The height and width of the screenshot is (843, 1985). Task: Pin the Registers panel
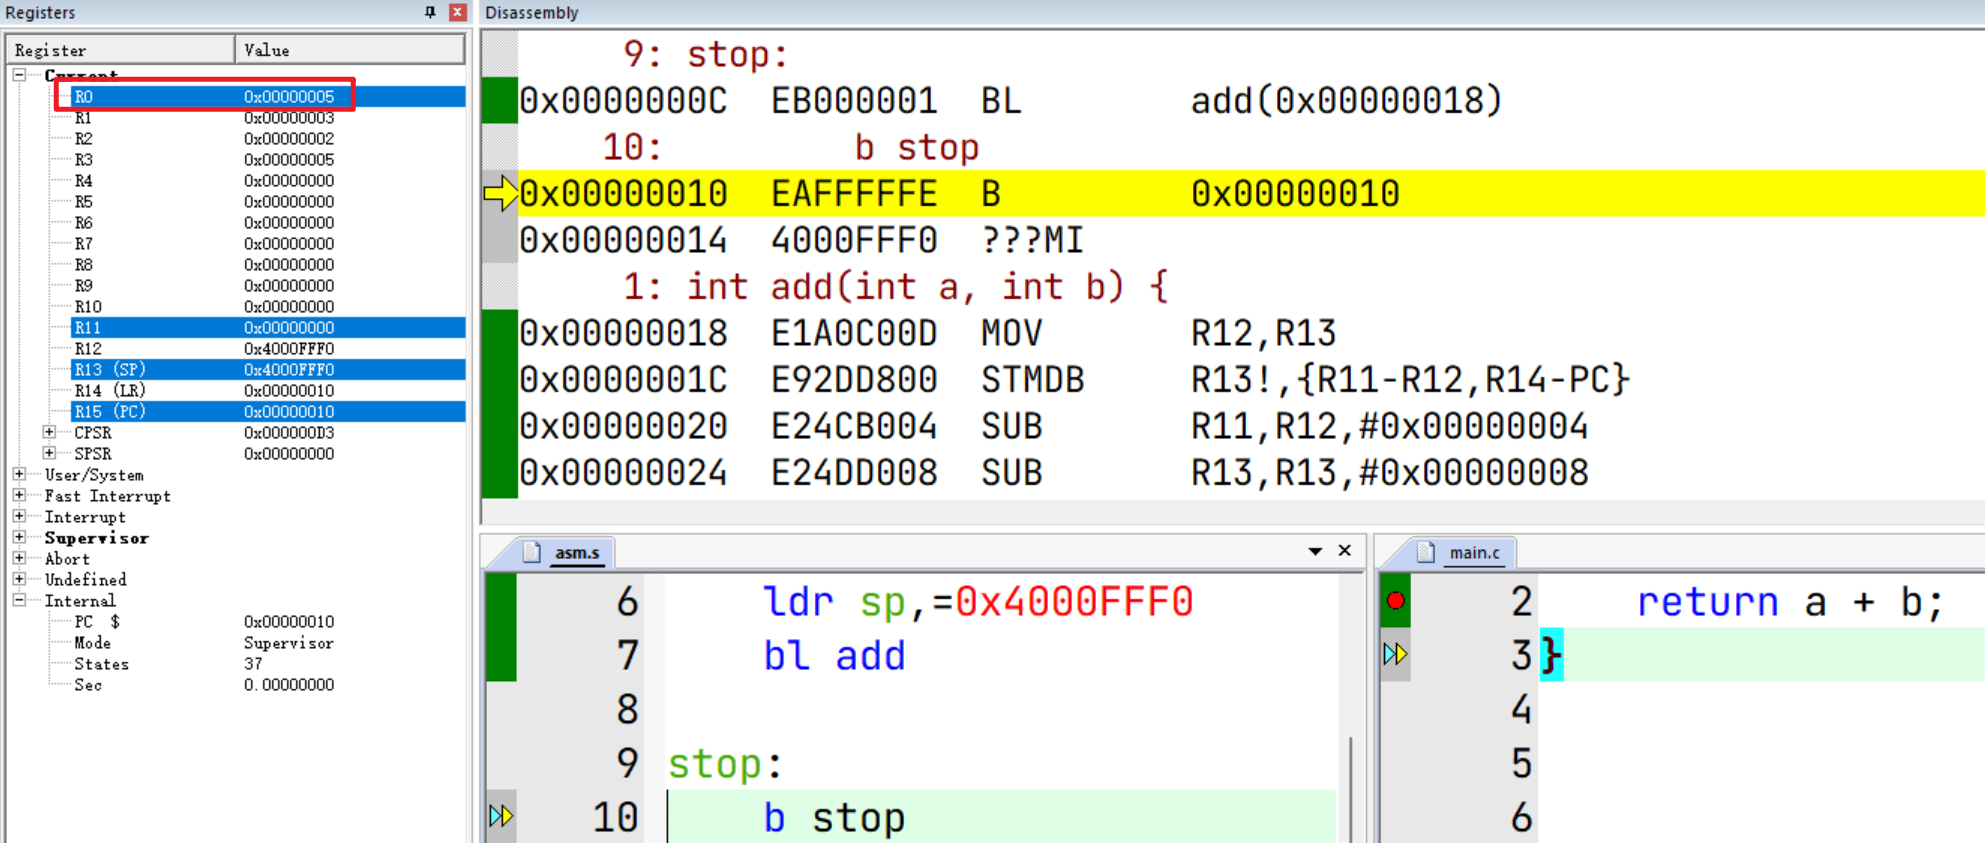point(430,12)
